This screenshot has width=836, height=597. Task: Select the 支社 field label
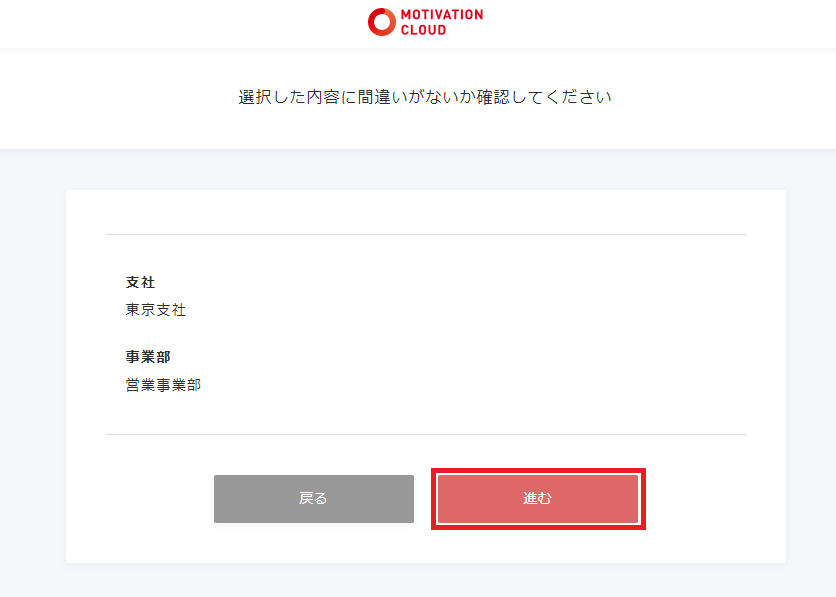click(140, 283)
